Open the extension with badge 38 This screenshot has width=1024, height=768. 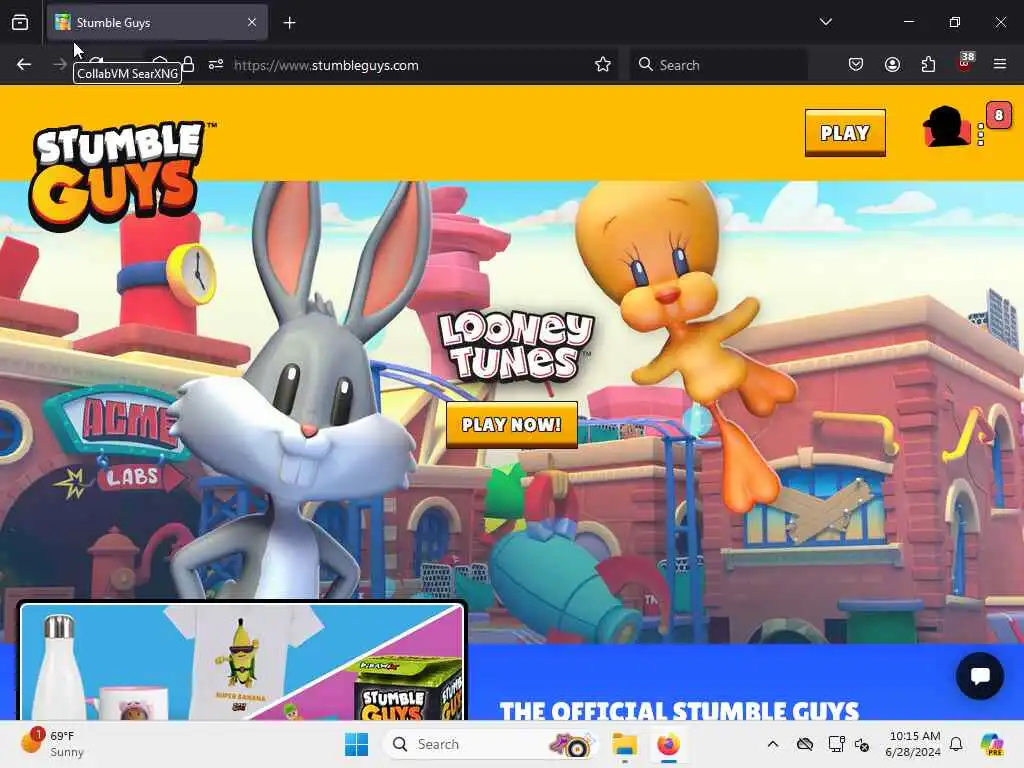pyautogui.click(x=965, y=63)
